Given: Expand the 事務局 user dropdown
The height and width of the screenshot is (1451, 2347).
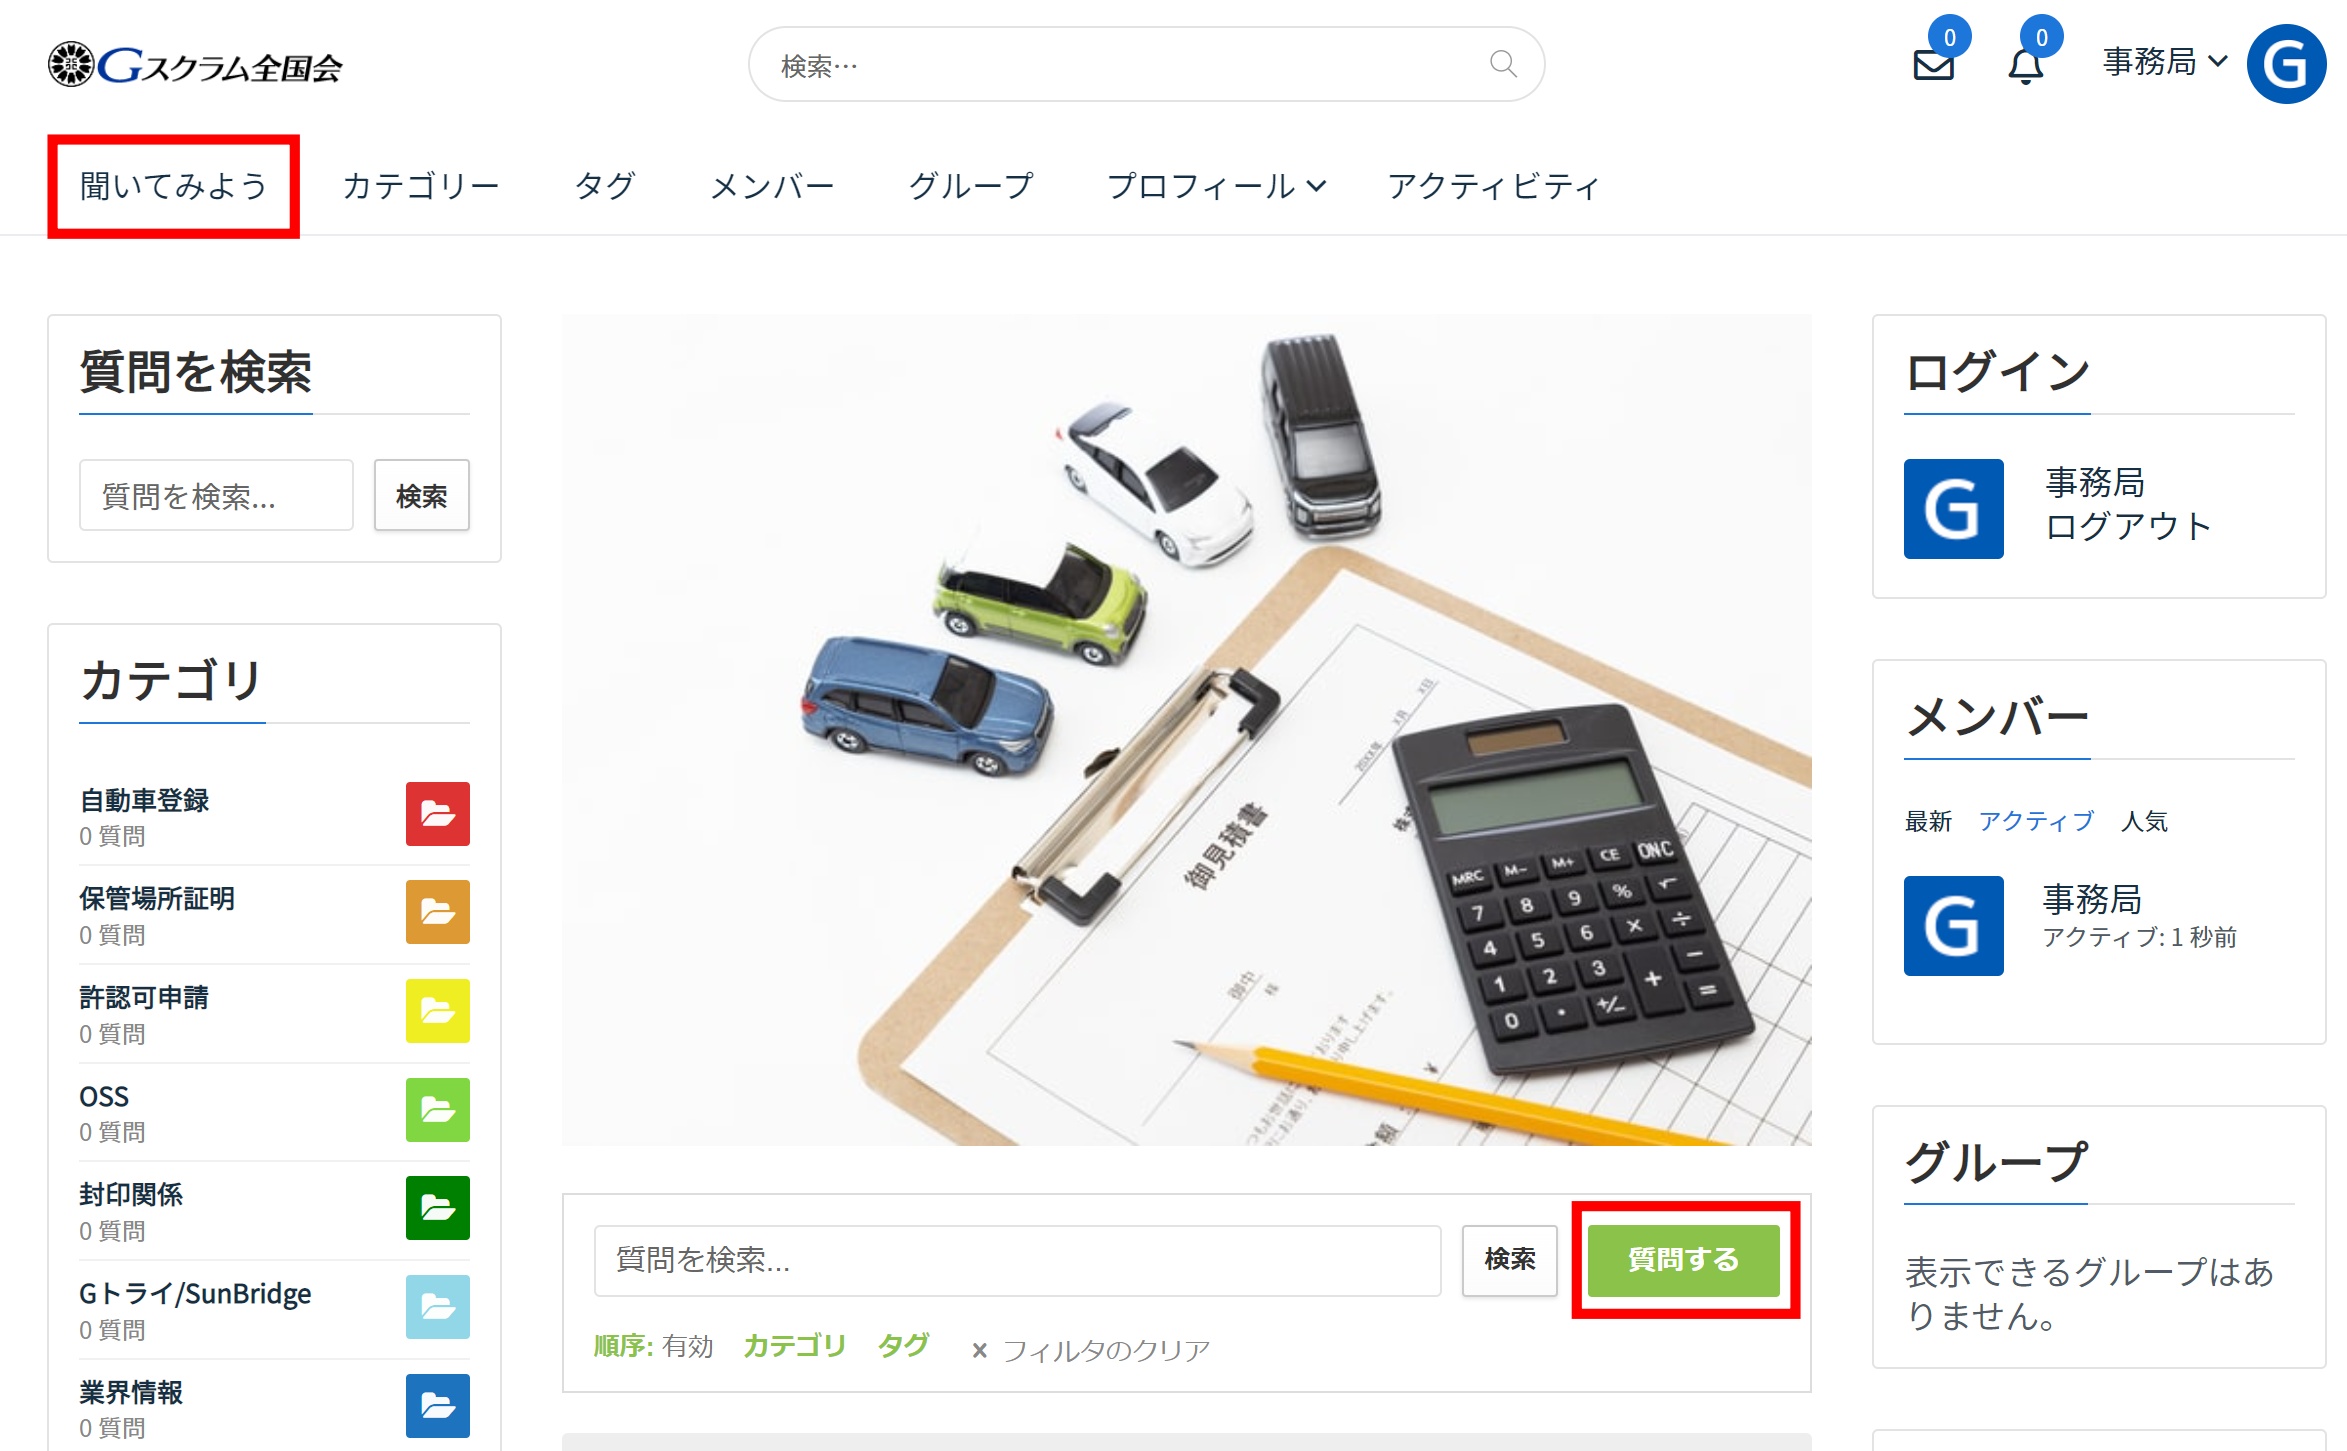Looking at the screenshot, I should coord(2164,62).
